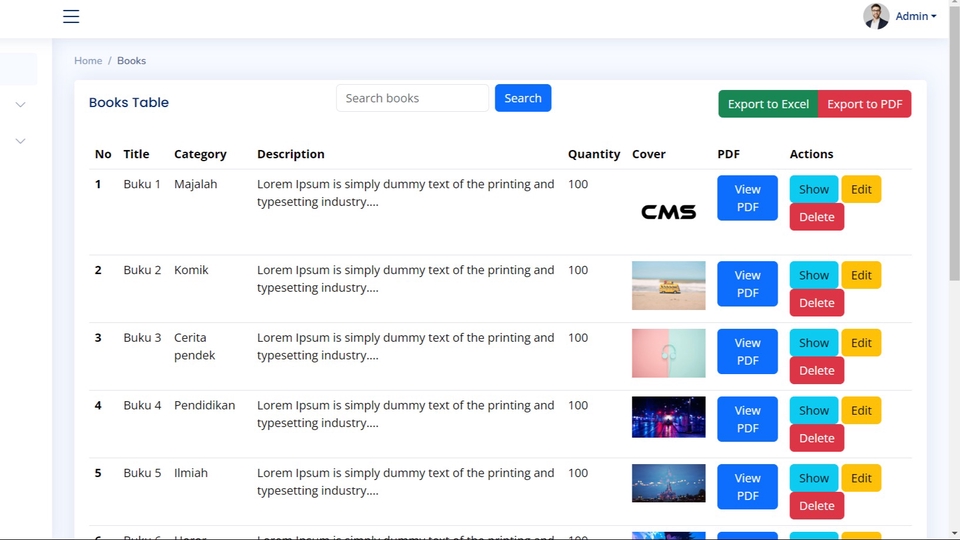
Task: Open the beach cover of Buku 2
Action: click(x=669, y=285)
